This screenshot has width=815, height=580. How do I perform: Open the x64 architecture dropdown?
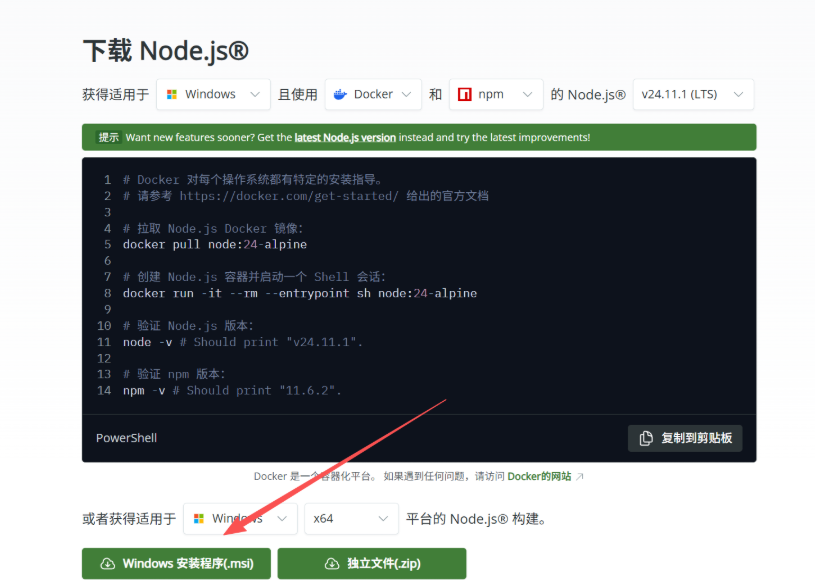[x=351, y=519]
